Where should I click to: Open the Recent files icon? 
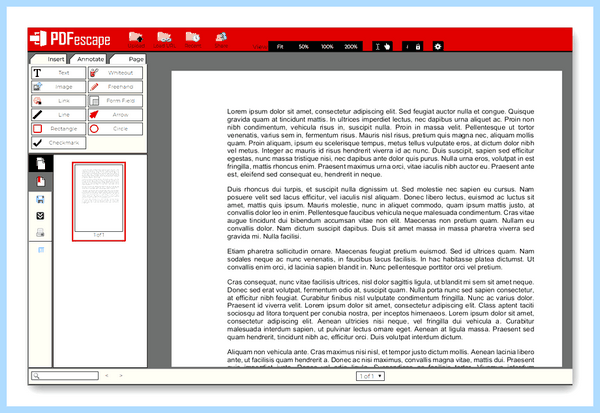(x=193, y=40)
